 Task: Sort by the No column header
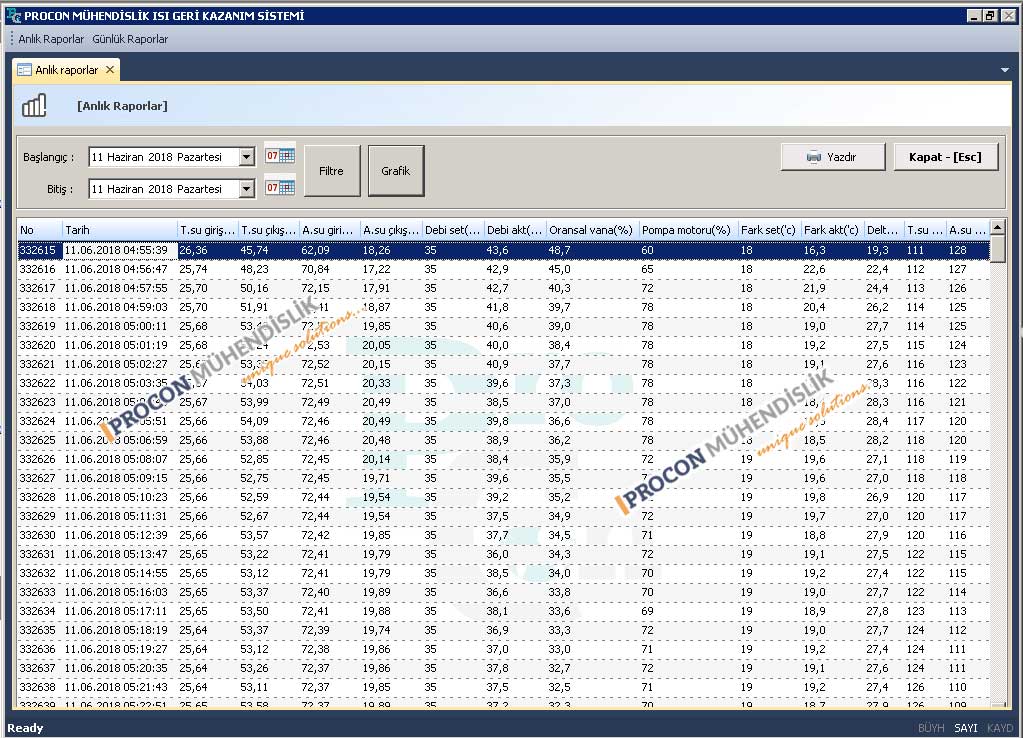tap(39, 230)
